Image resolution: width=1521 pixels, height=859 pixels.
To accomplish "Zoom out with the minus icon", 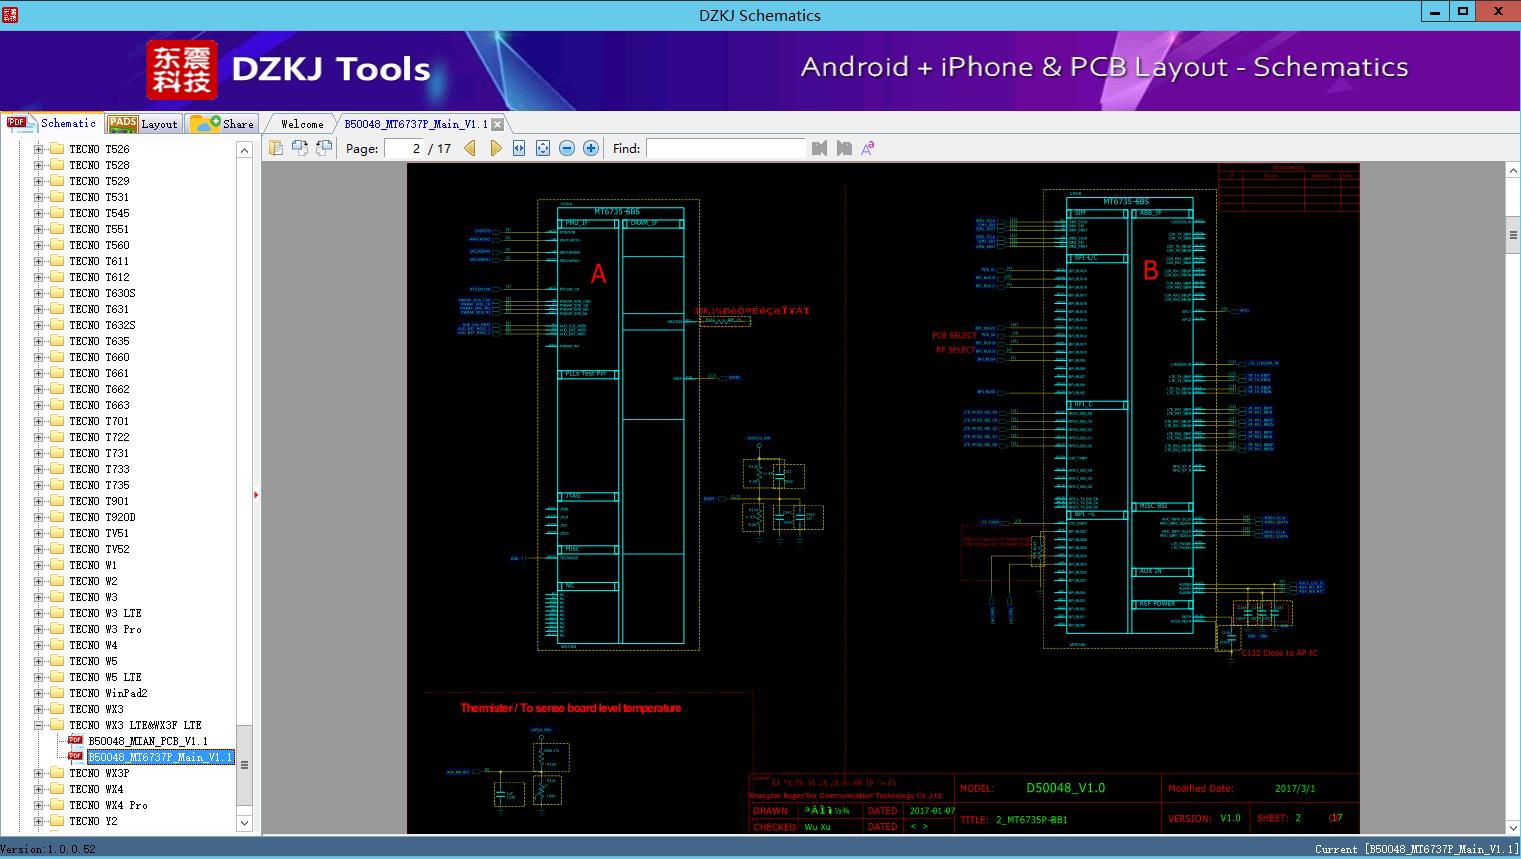I will [x=567, y=148].
